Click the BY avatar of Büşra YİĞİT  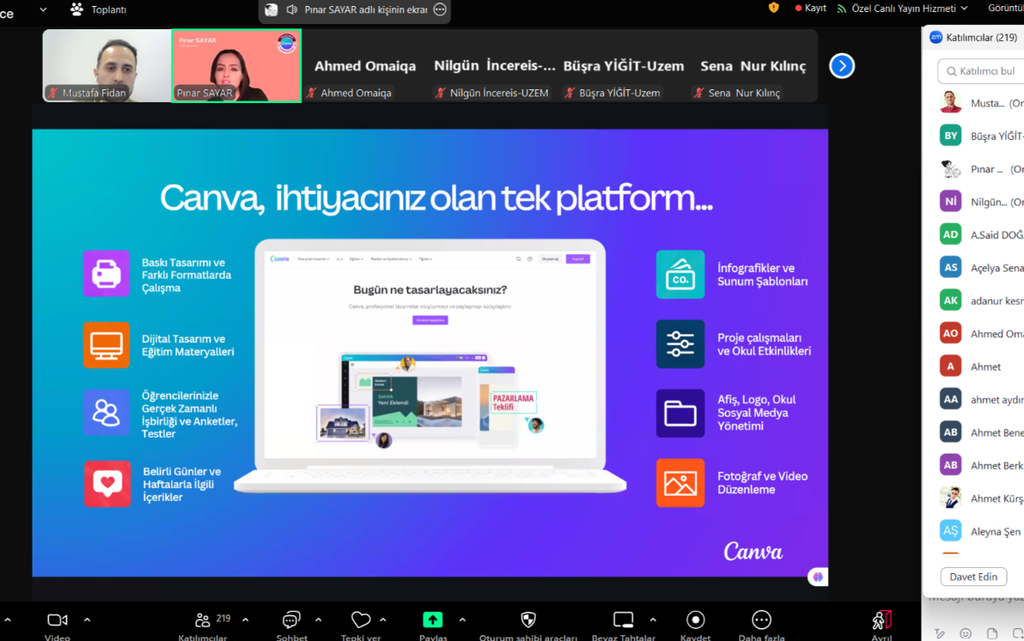click(x=950, y=136)
